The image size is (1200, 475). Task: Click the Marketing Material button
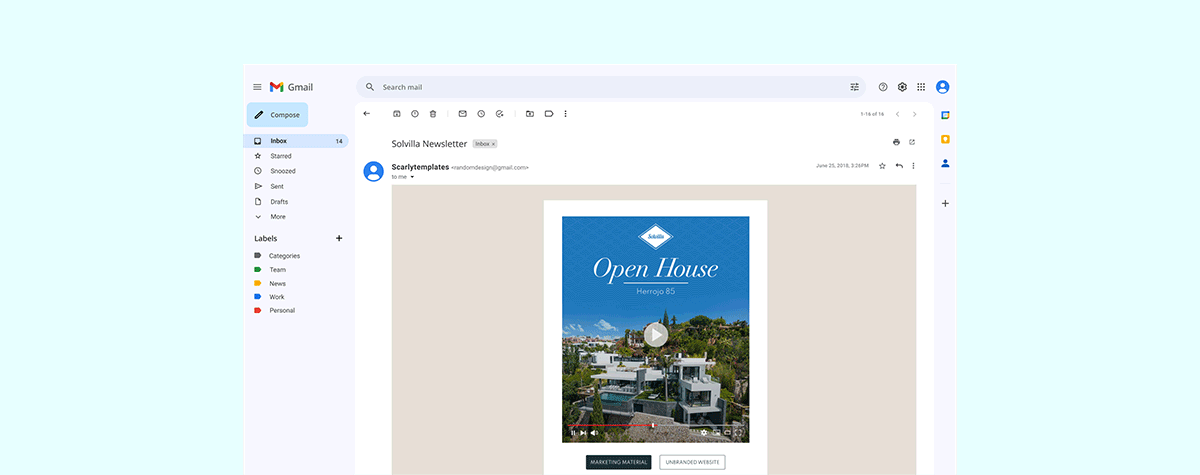tap(619, 462)
